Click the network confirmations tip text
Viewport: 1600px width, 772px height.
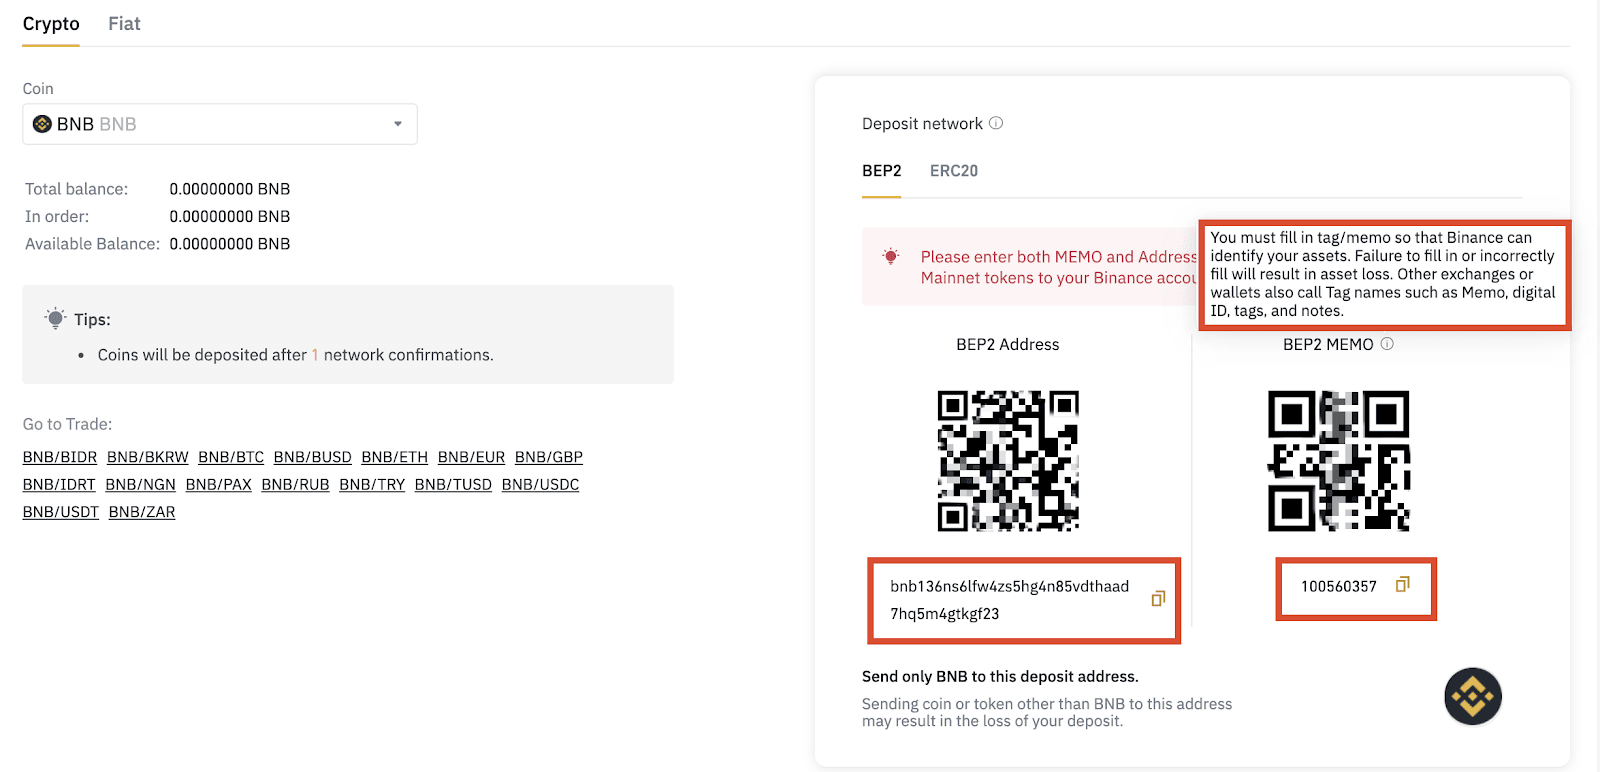(x=296, y=355)
